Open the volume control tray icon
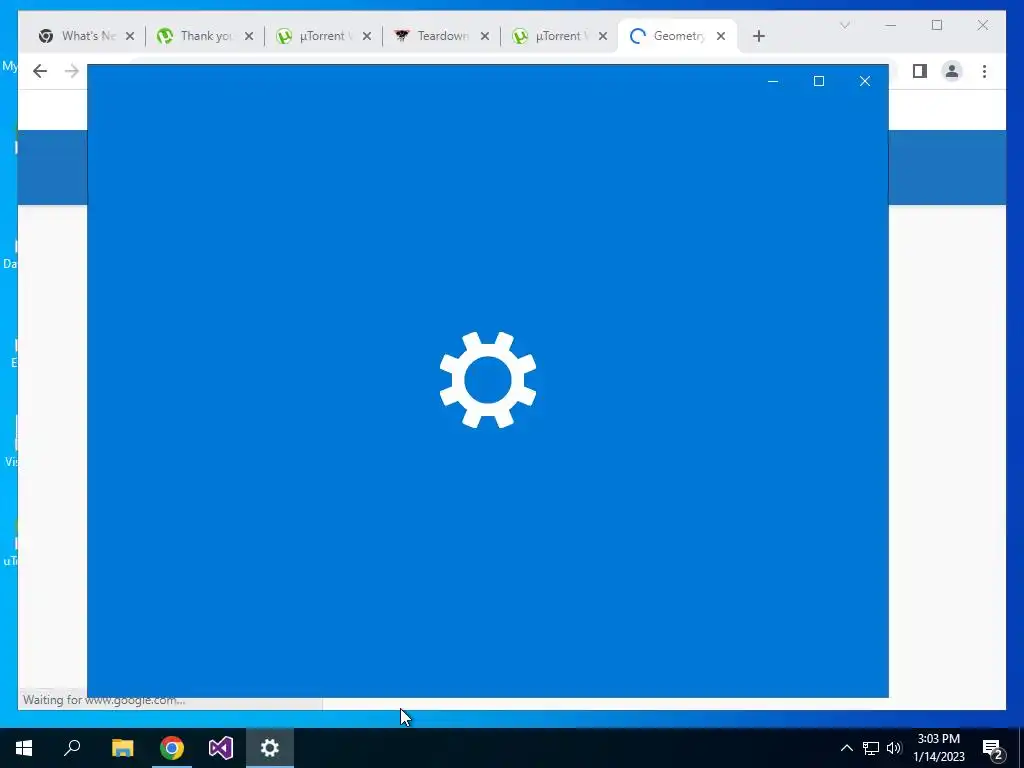Screen dimensions: 1024x768 pyautogui.click(x=894, y=748)
